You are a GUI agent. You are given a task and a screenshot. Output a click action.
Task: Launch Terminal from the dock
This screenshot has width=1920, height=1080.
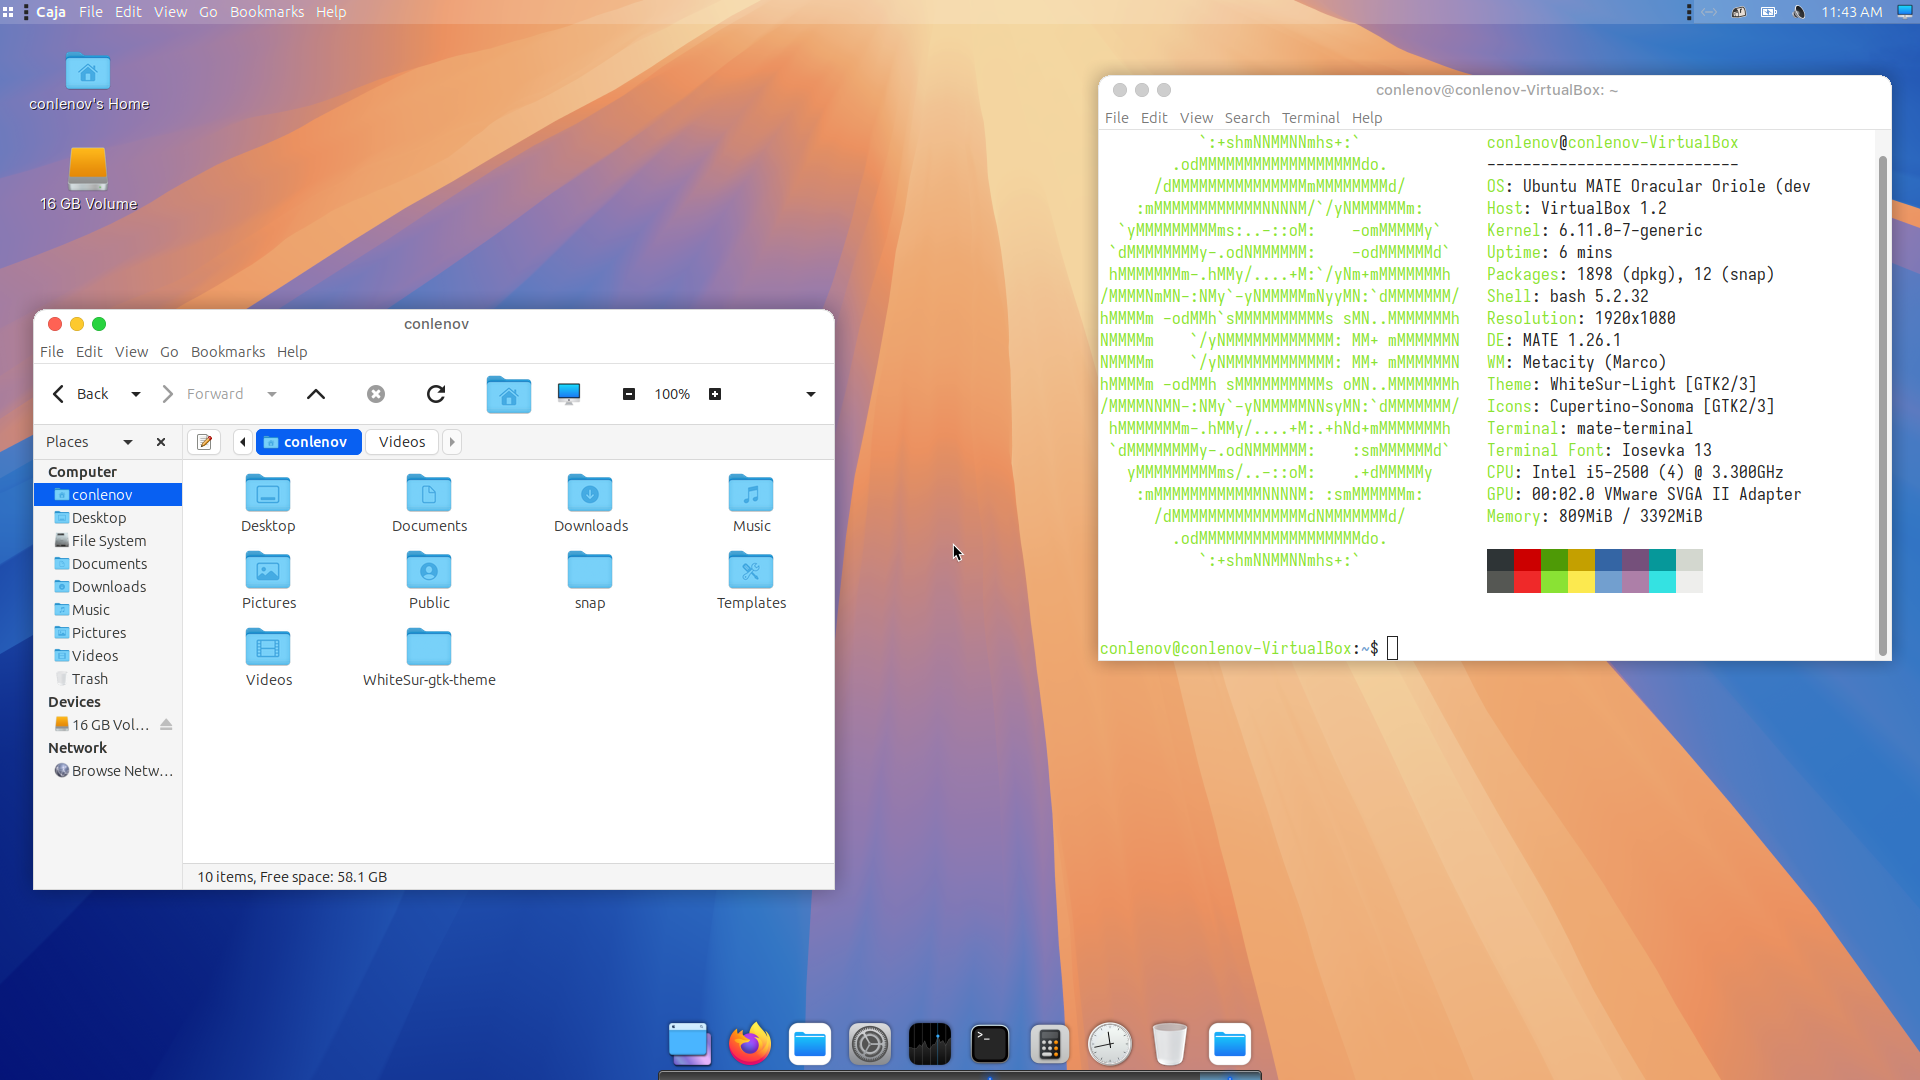pyautogui.click(x=990, y=1044)
